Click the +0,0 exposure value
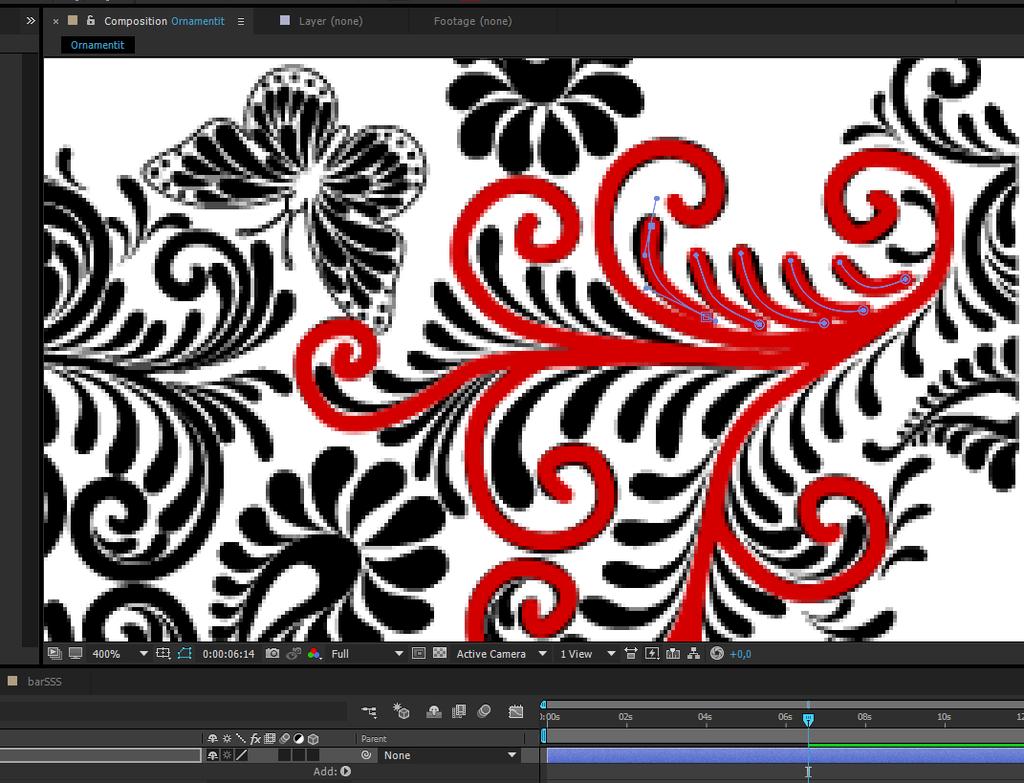The height and width of the screenshot is (783, 1024). [x=741, y=654]
